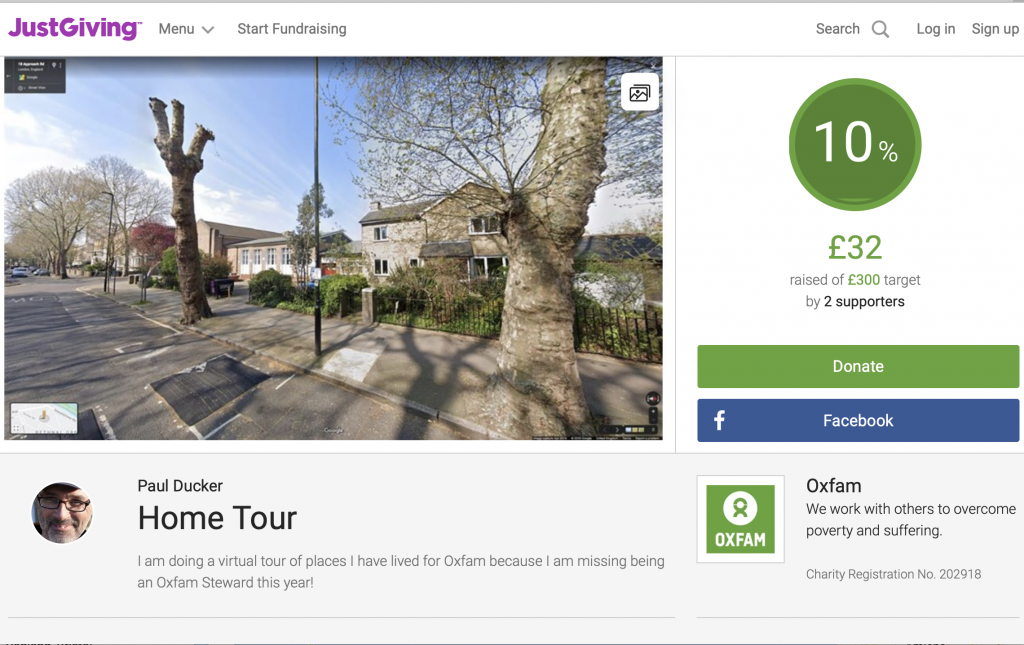Screen dimensions: 1024x645
Task: Click the Facebook 'f' logo icon
Action: [x=719, y=421]
